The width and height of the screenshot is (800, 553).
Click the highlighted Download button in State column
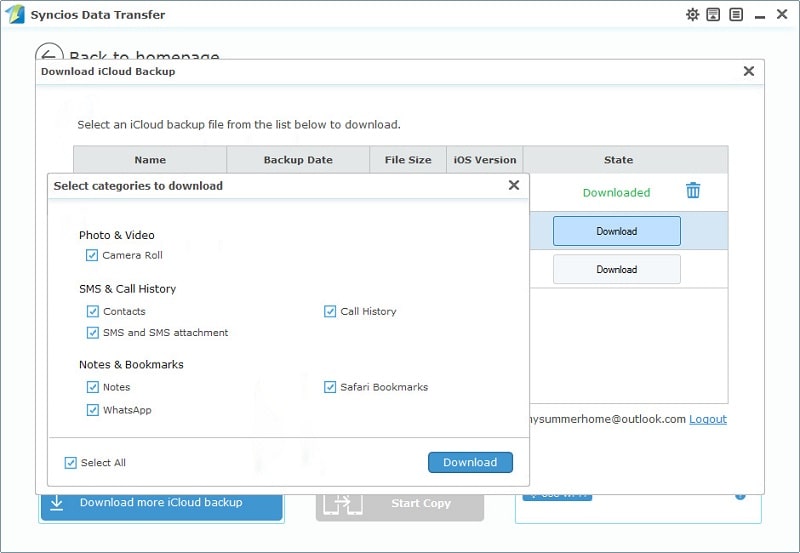coord(616,231)
